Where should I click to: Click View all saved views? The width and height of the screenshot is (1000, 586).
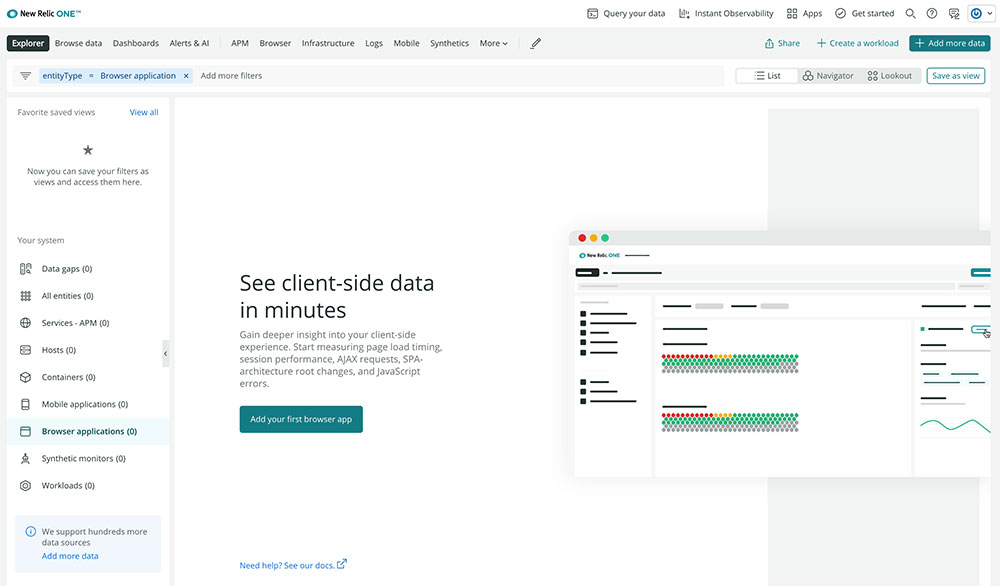click(143, 112)
